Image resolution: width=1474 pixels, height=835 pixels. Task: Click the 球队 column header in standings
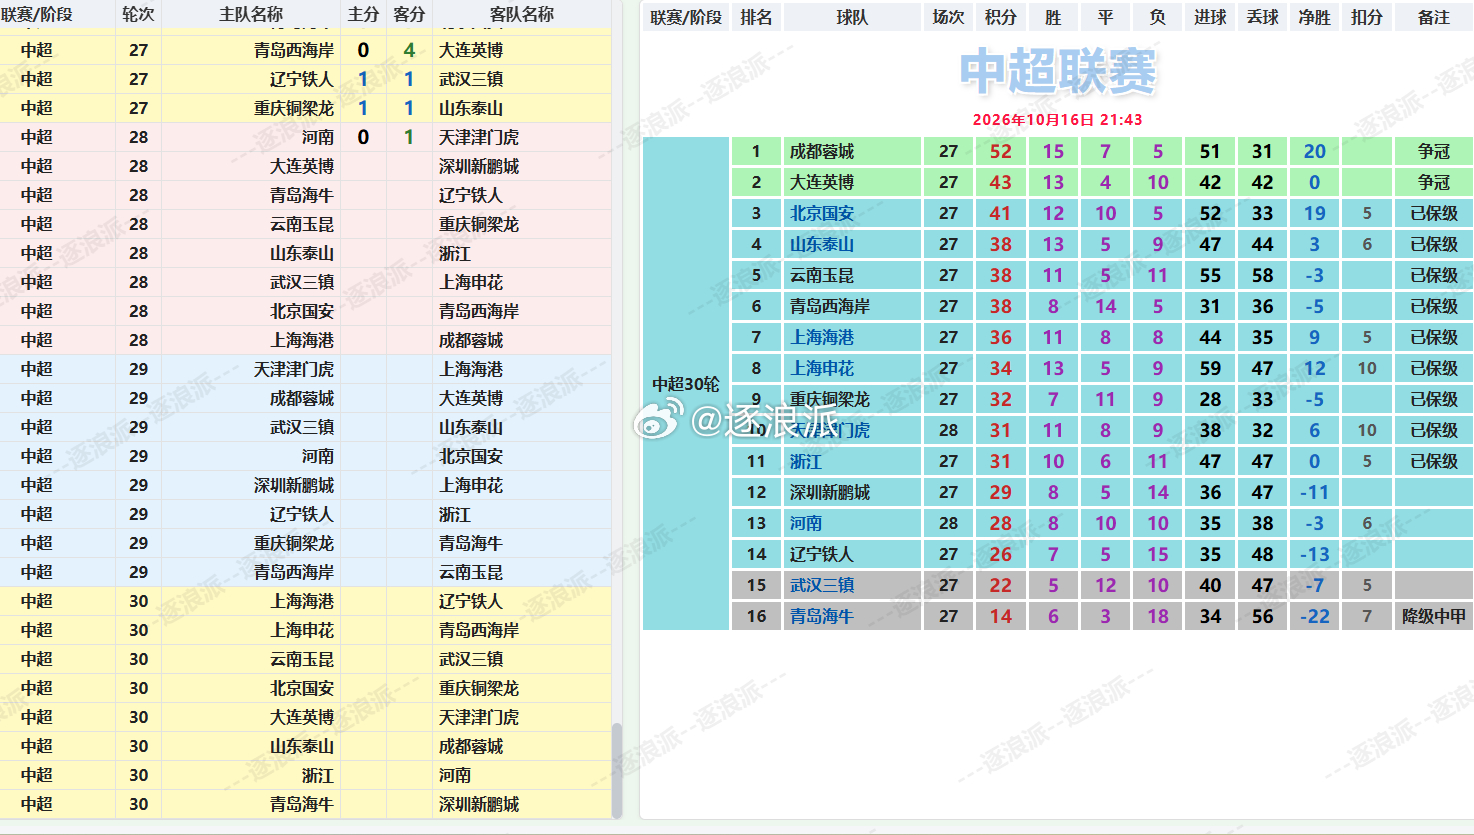coord(852,17)
